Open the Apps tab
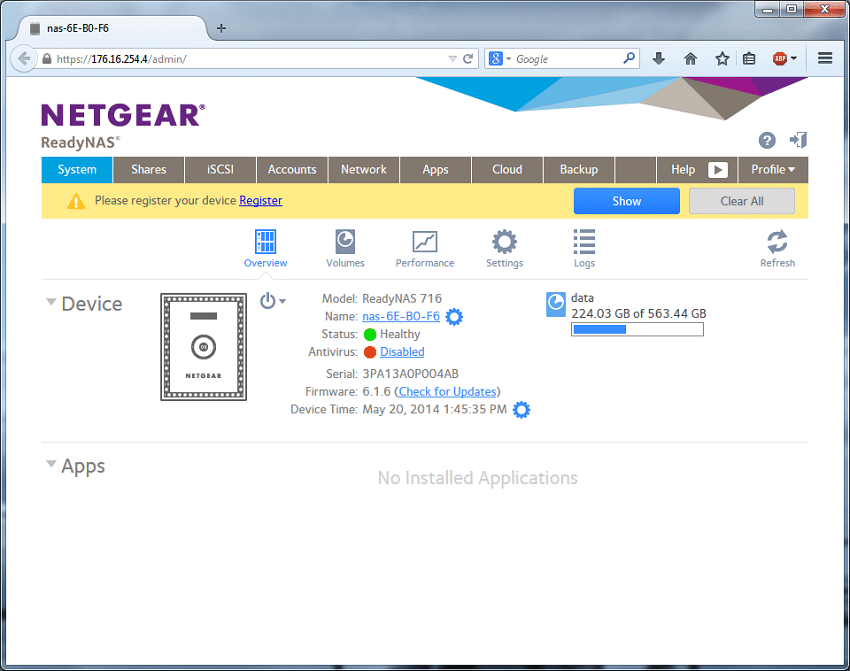 pos(435,170)
